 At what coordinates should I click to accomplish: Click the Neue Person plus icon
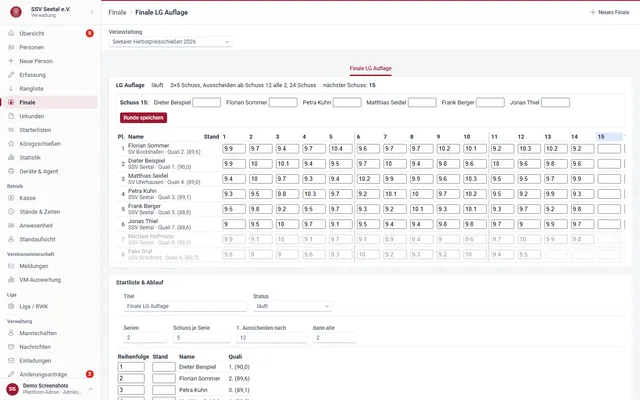pyautogui.click(x=11, y=61)
